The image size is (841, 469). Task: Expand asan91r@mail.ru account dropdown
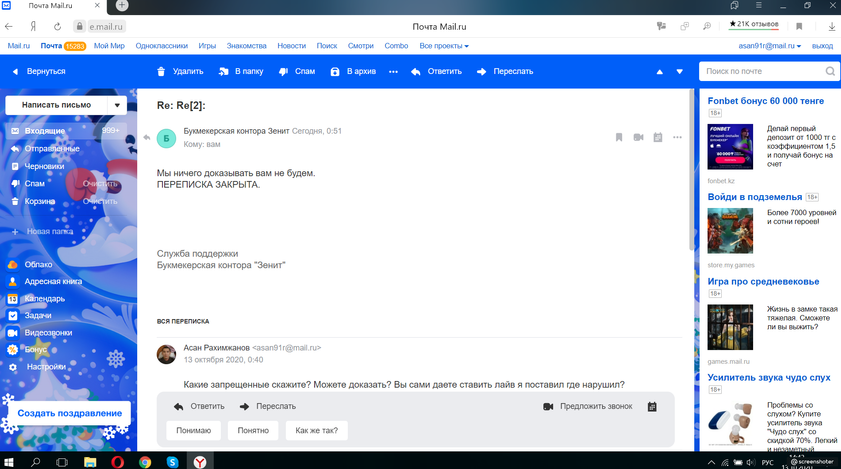[x=770, y=46]
